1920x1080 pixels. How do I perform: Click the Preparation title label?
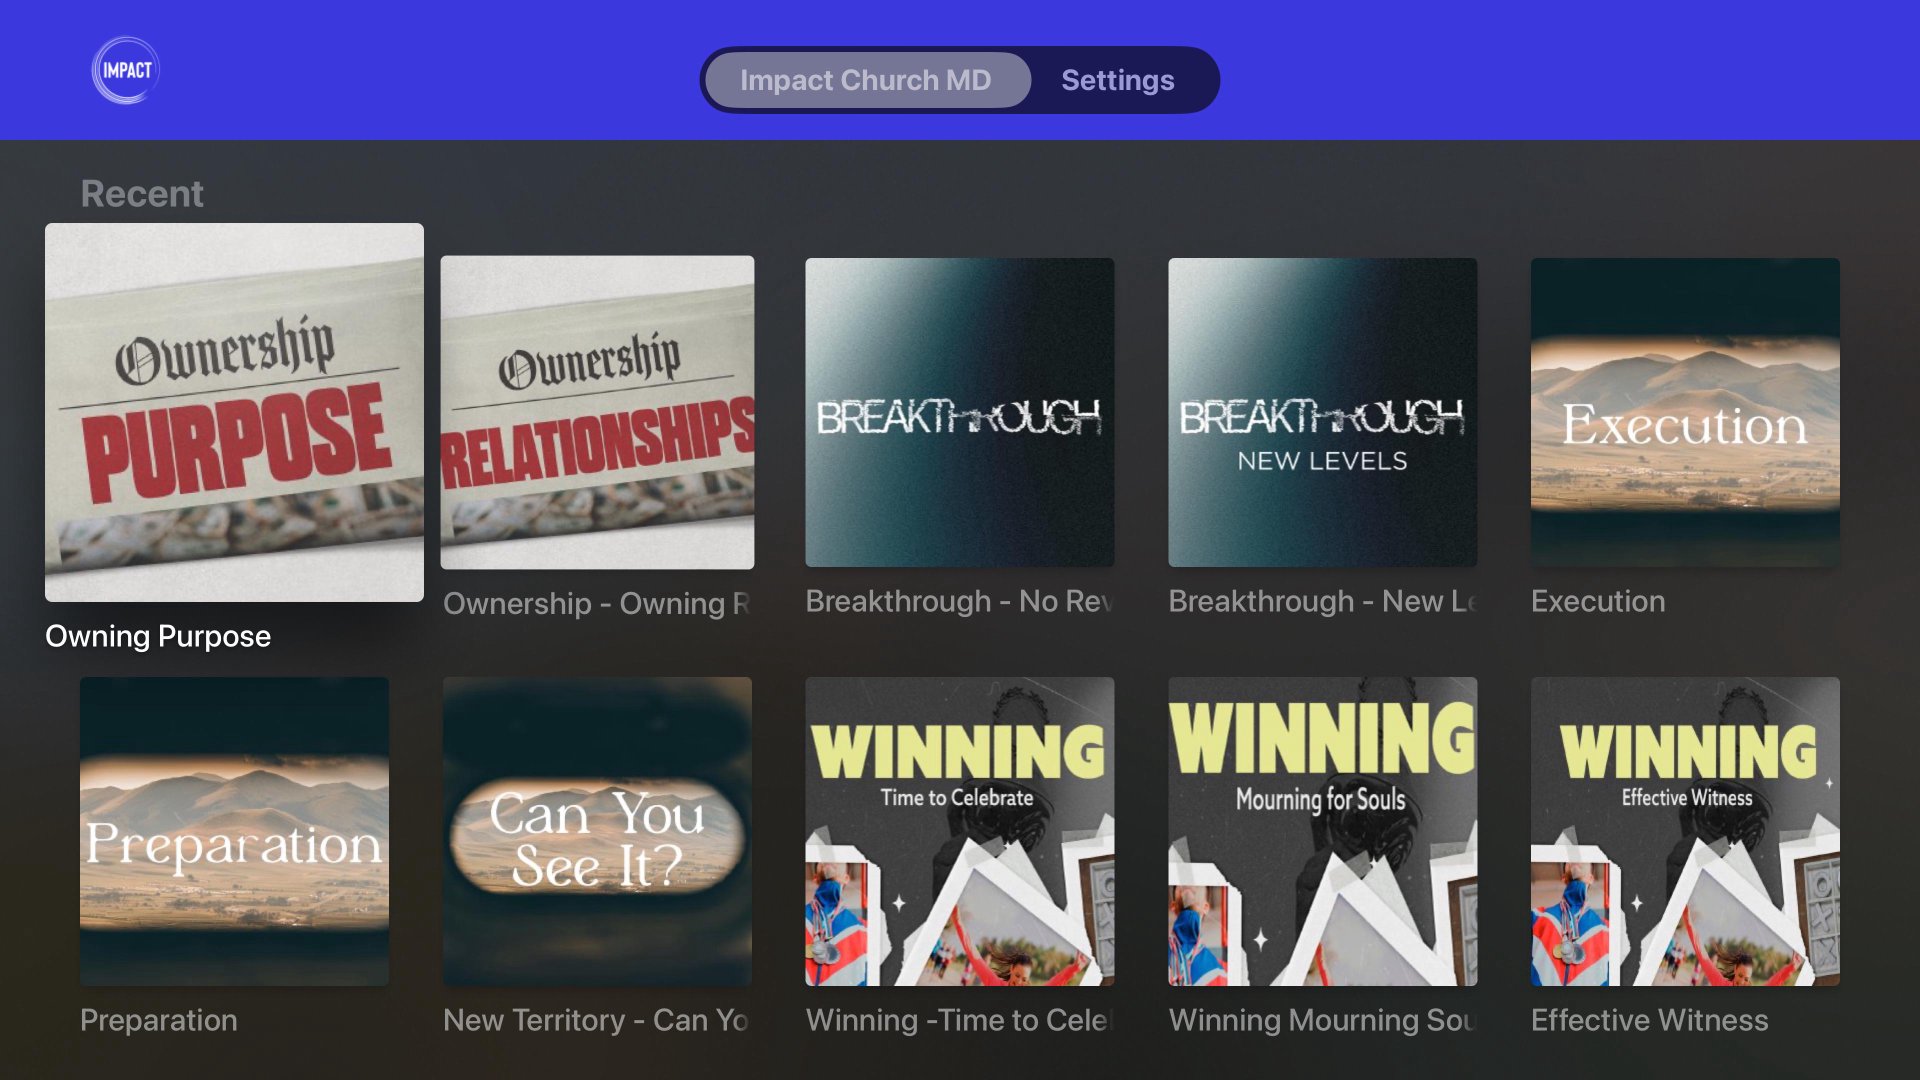[159, 1020]
